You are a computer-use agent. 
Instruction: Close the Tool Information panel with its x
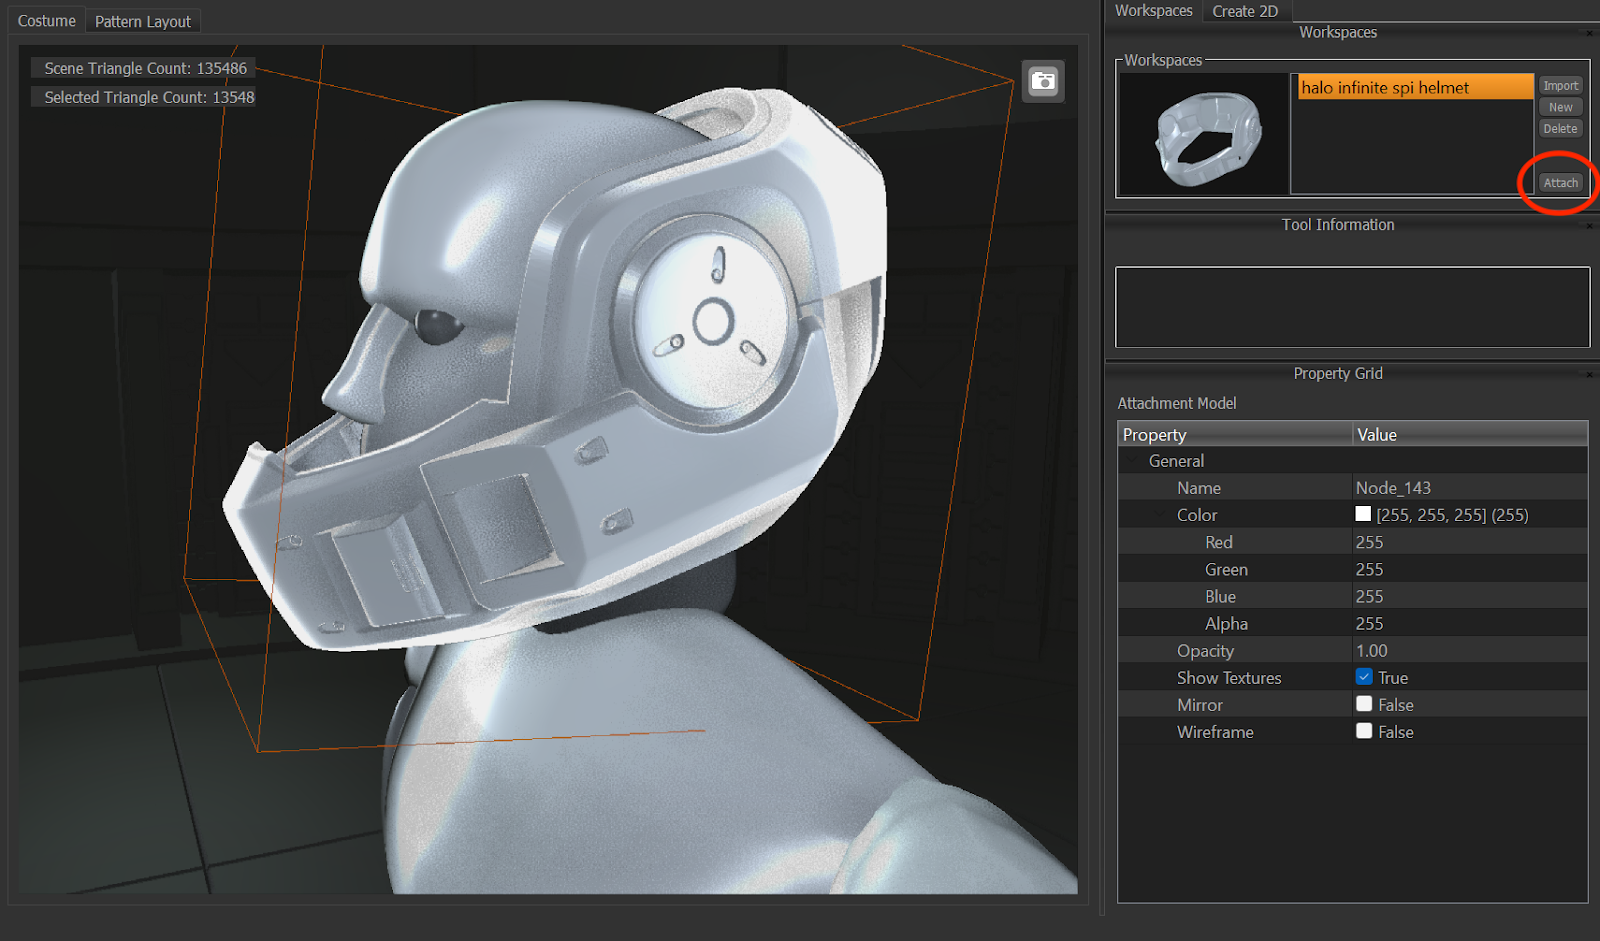(1589, 226)
